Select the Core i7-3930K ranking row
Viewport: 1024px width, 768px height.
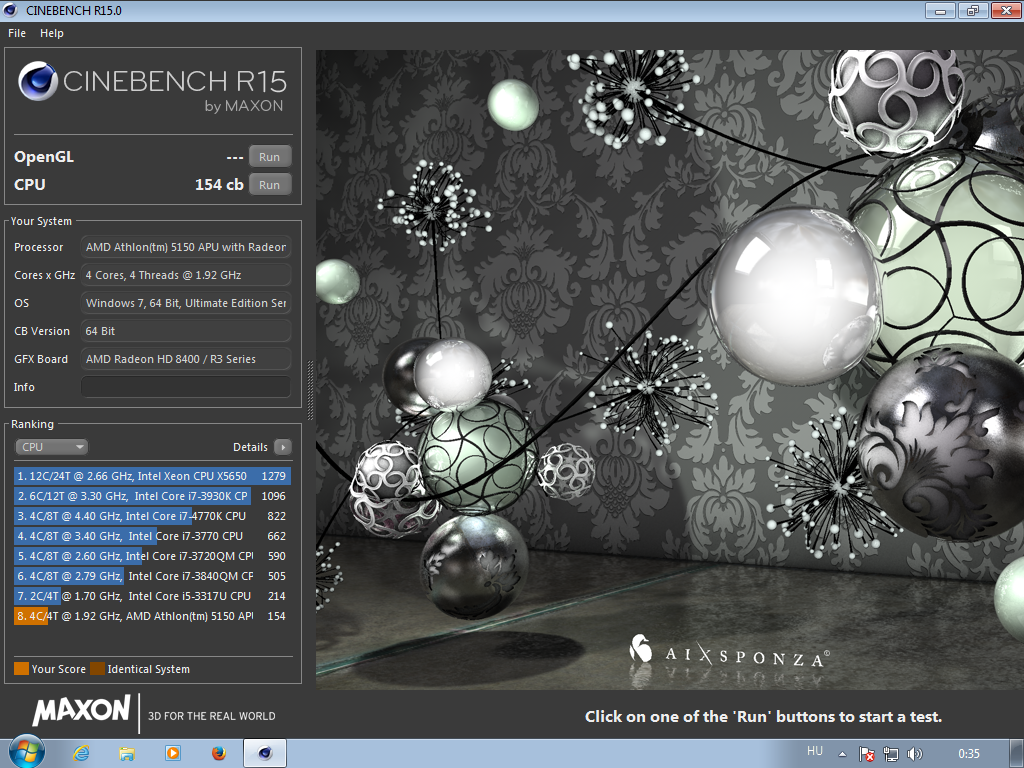(x=152, y=496)
